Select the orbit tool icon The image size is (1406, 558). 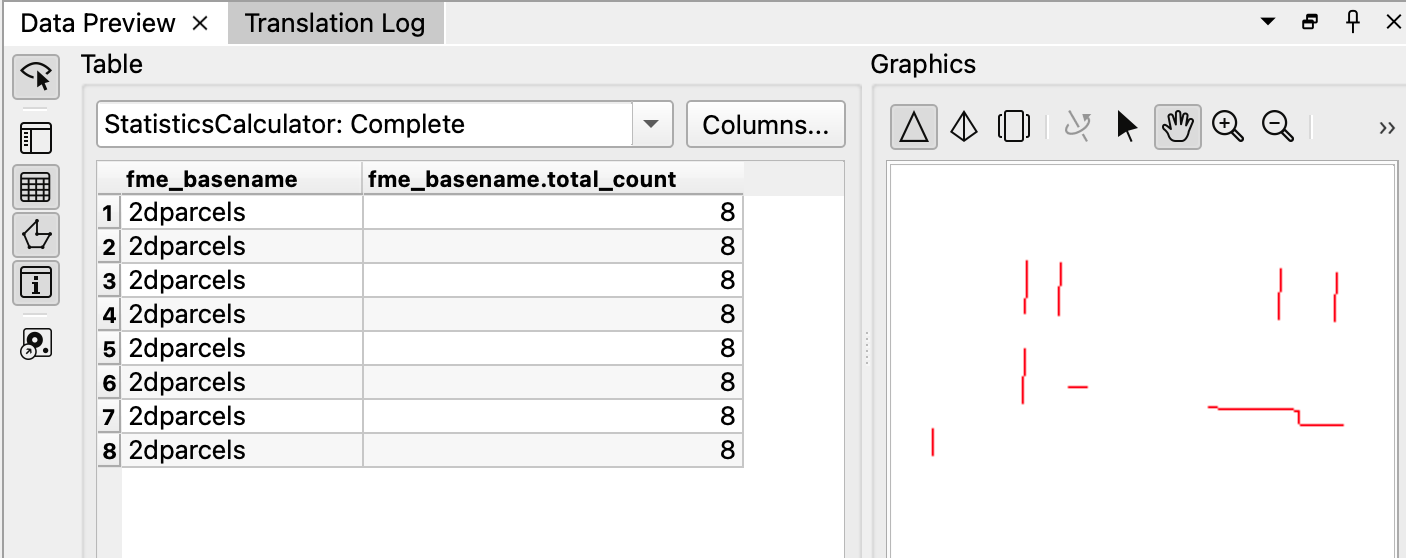click(1078, 126)
